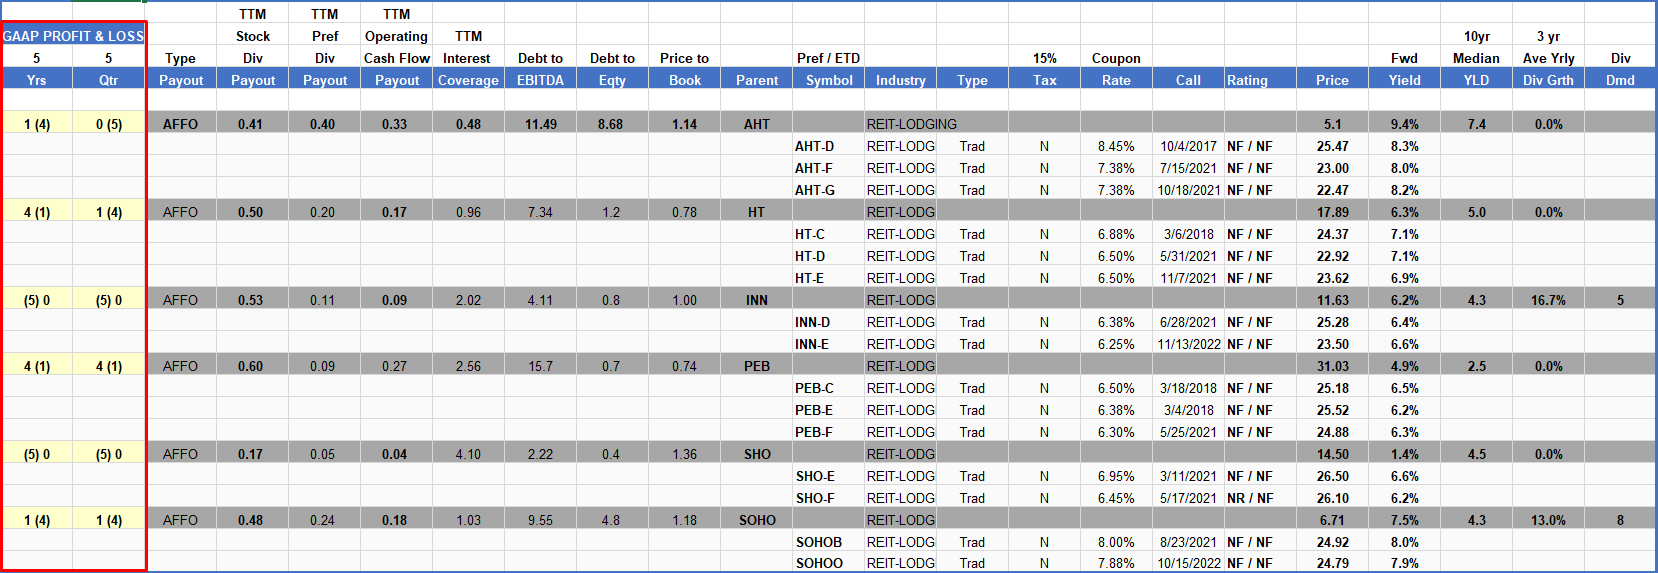Click the AHT-D preferred symbol cell
The width and height of the screenshot is (1658, 573).
[x=814, y=146]
